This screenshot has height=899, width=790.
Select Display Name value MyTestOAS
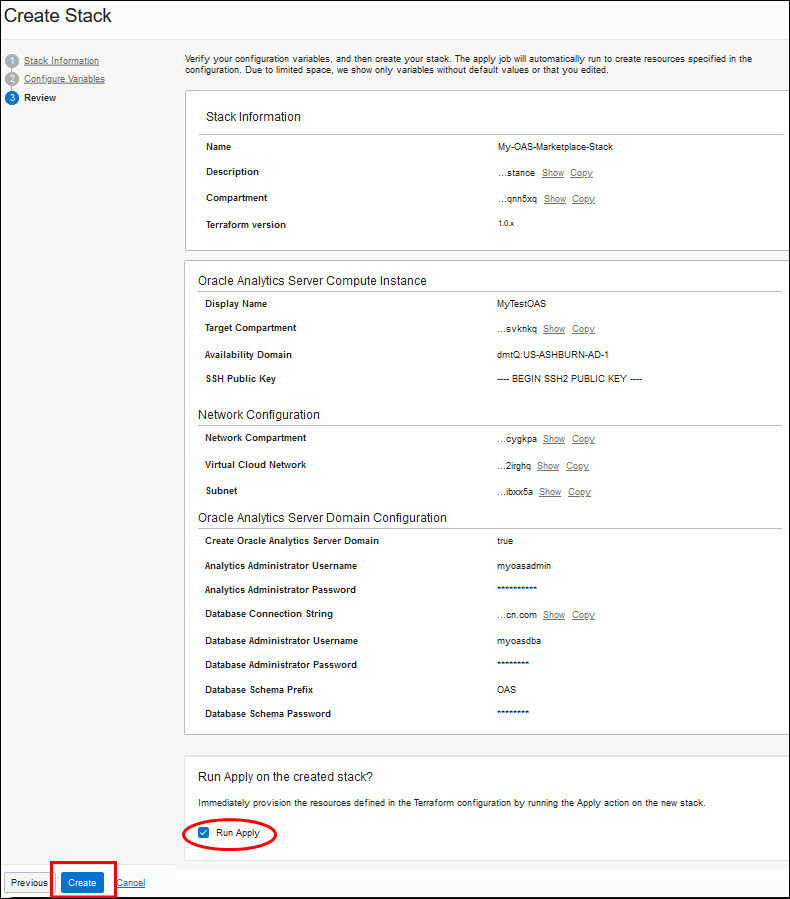(521, 304)
